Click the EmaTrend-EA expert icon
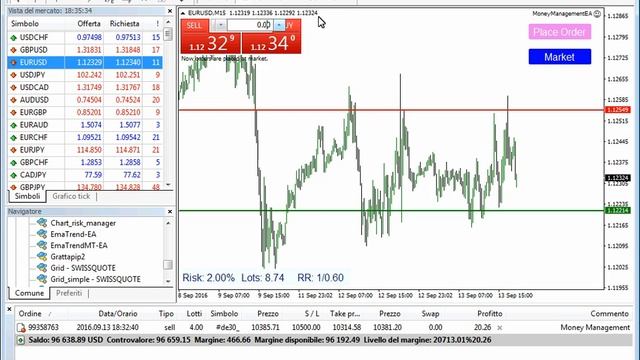 [x=42, y=234]
